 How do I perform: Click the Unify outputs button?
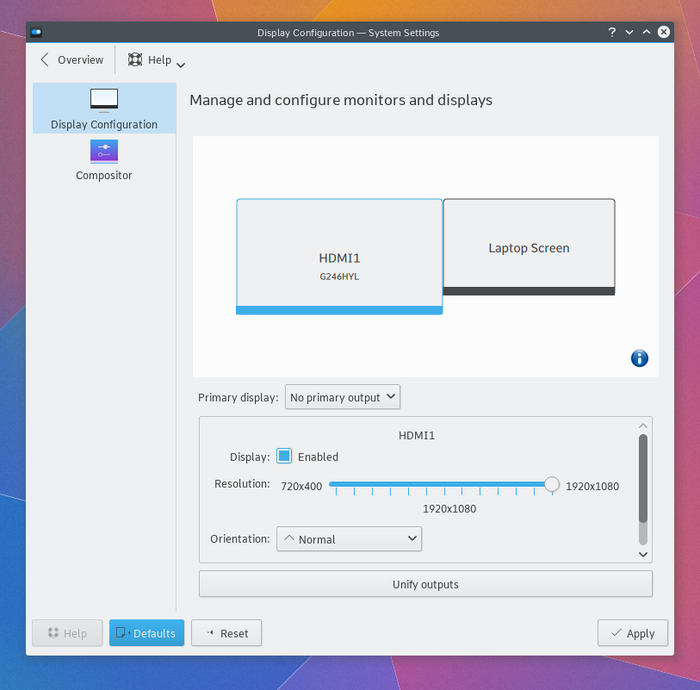(425, 584)
